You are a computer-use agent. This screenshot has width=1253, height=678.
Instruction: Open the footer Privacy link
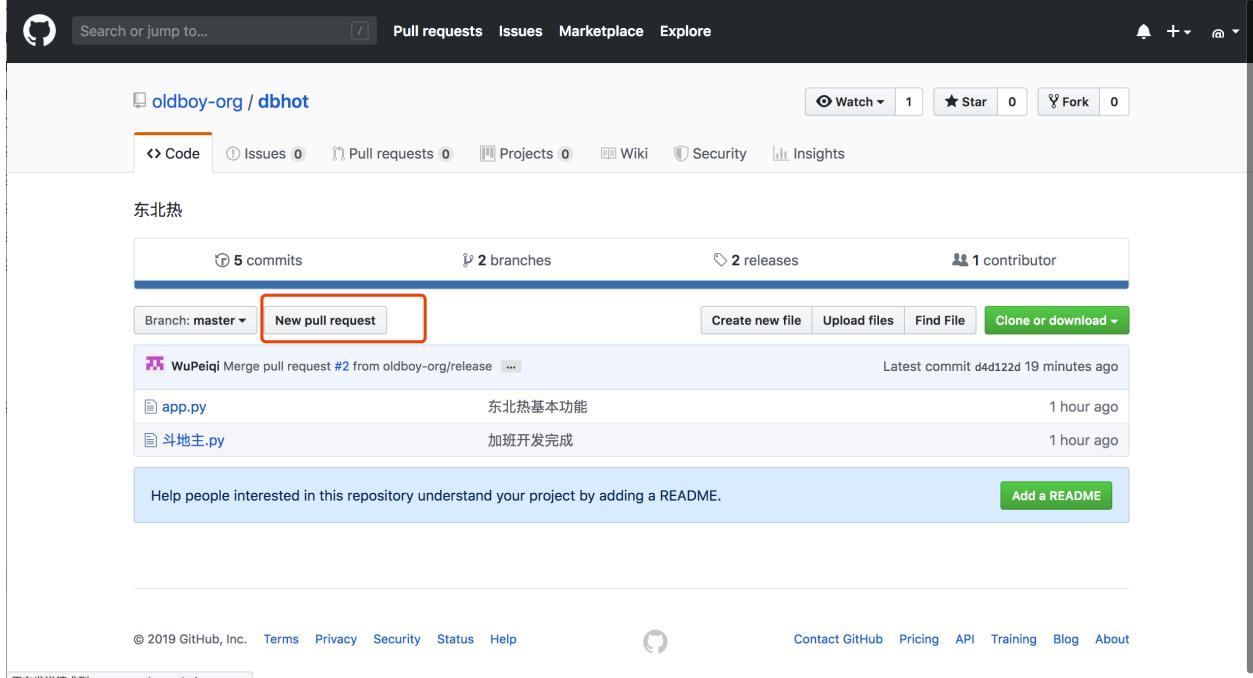coord(336,639)
